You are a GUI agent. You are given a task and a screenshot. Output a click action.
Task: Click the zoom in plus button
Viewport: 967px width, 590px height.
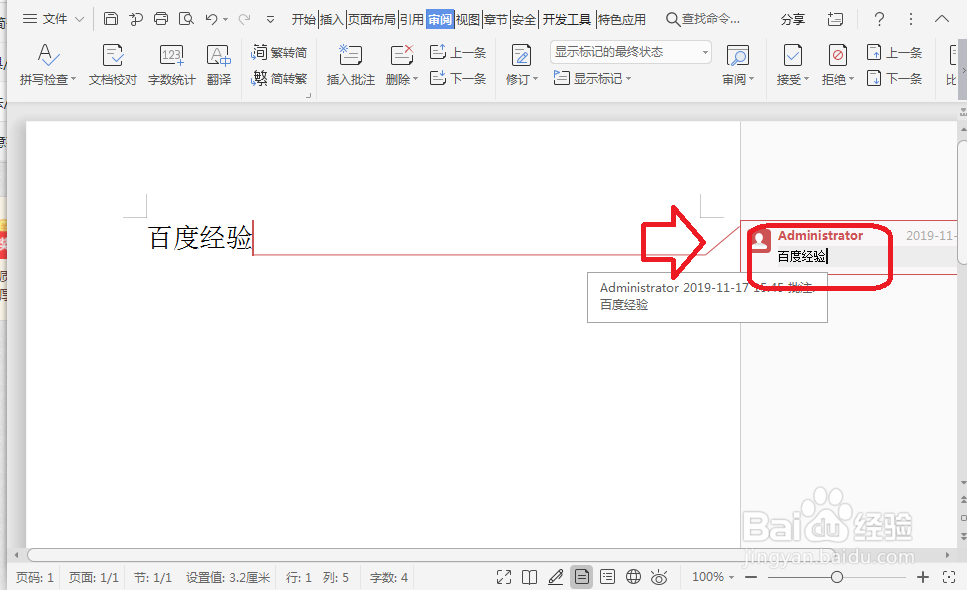pos(923,578)
